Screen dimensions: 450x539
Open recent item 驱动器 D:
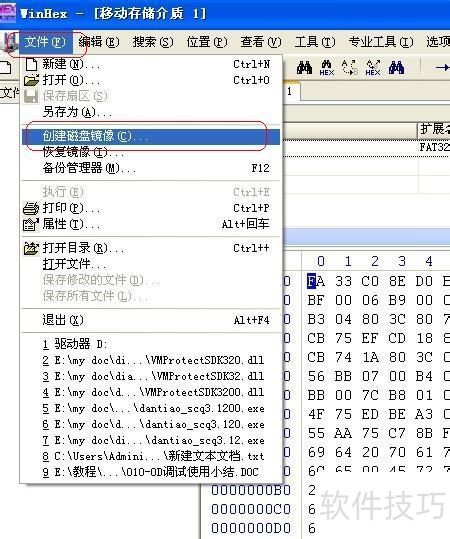pos(151,344)
